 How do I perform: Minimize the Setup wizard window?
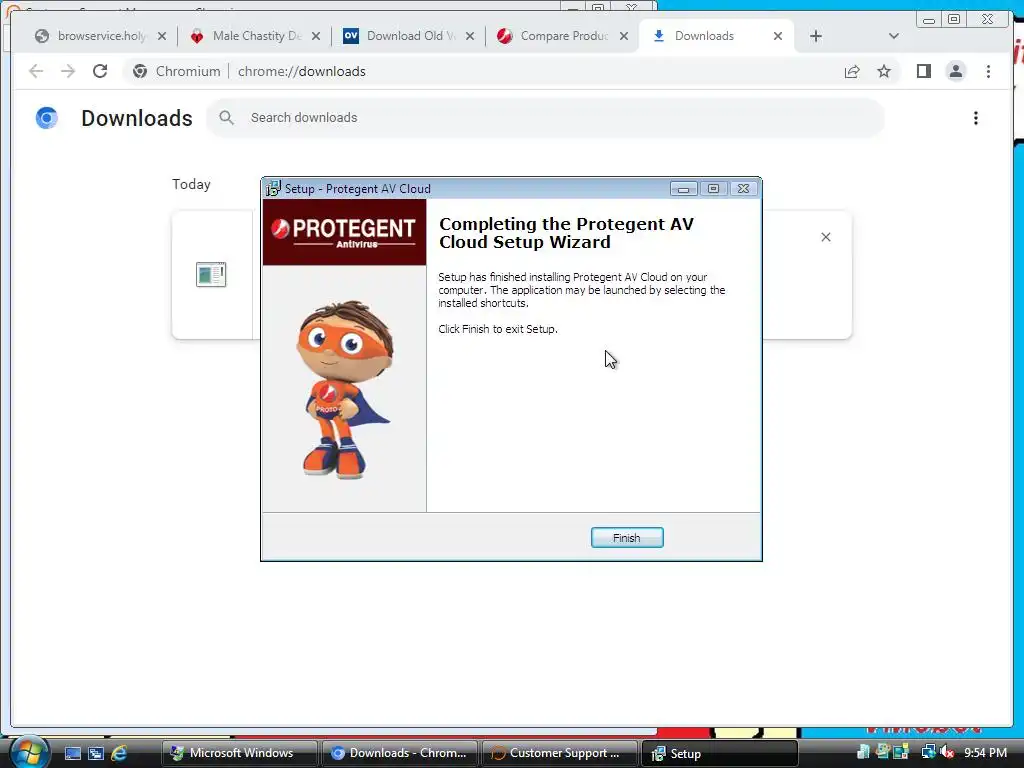(x=683, y=189)
